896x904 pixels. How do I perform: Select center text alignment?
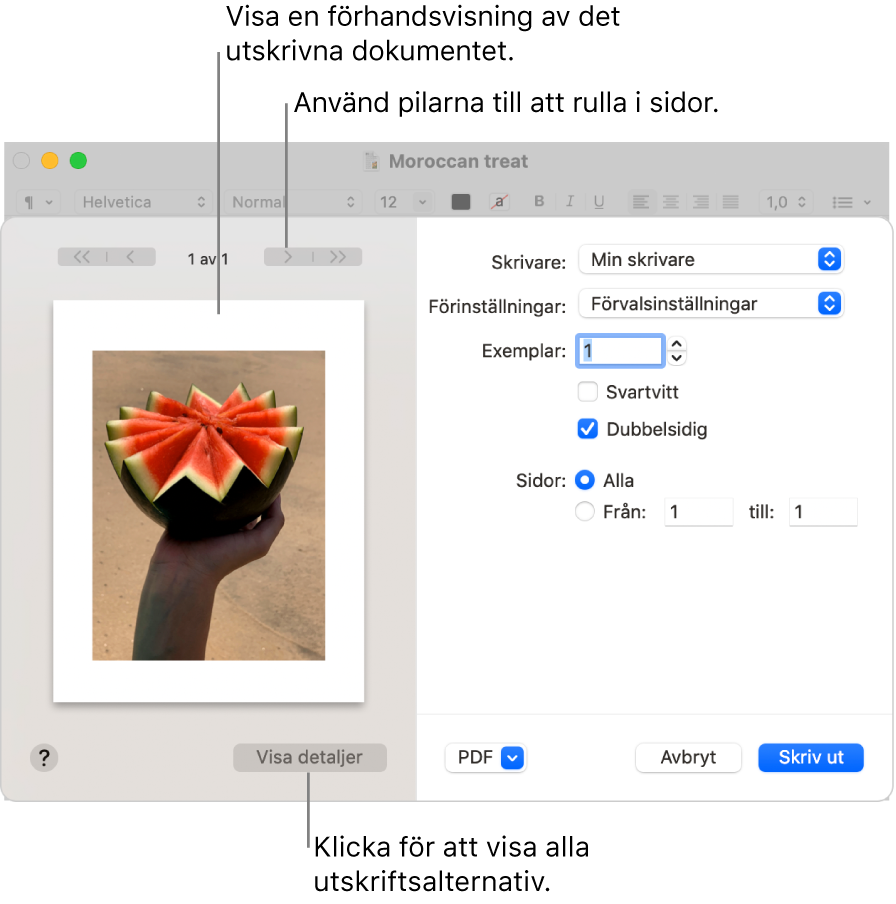coord(671,202)
